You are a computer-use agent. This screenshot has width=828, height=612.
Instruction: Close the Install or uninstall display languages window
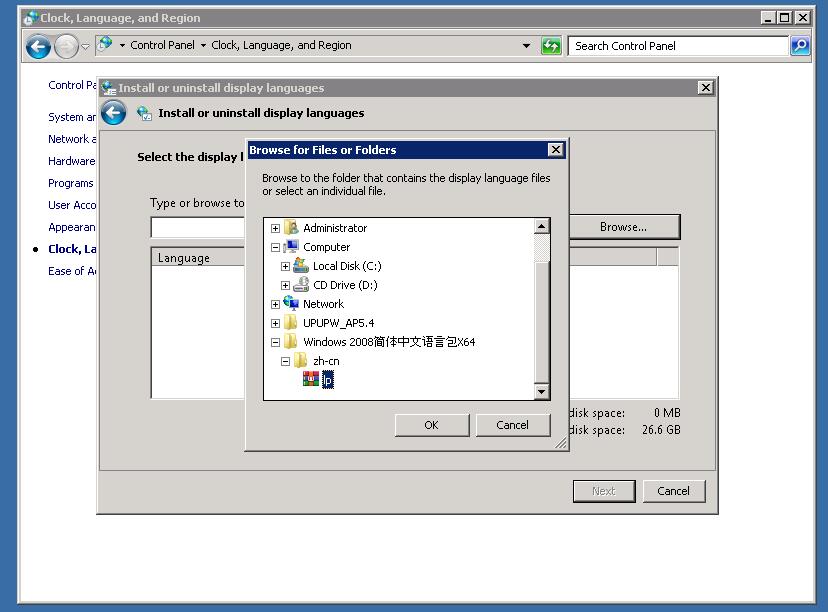coord(705,88)
